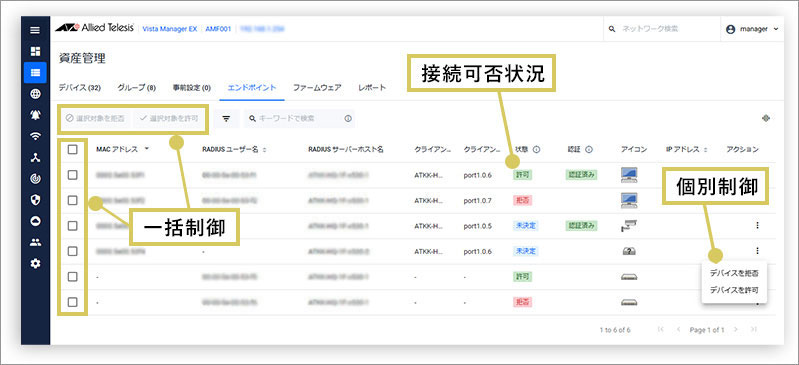Go to last page in pagination
The image size is (799, 365).
pos(754,330)
